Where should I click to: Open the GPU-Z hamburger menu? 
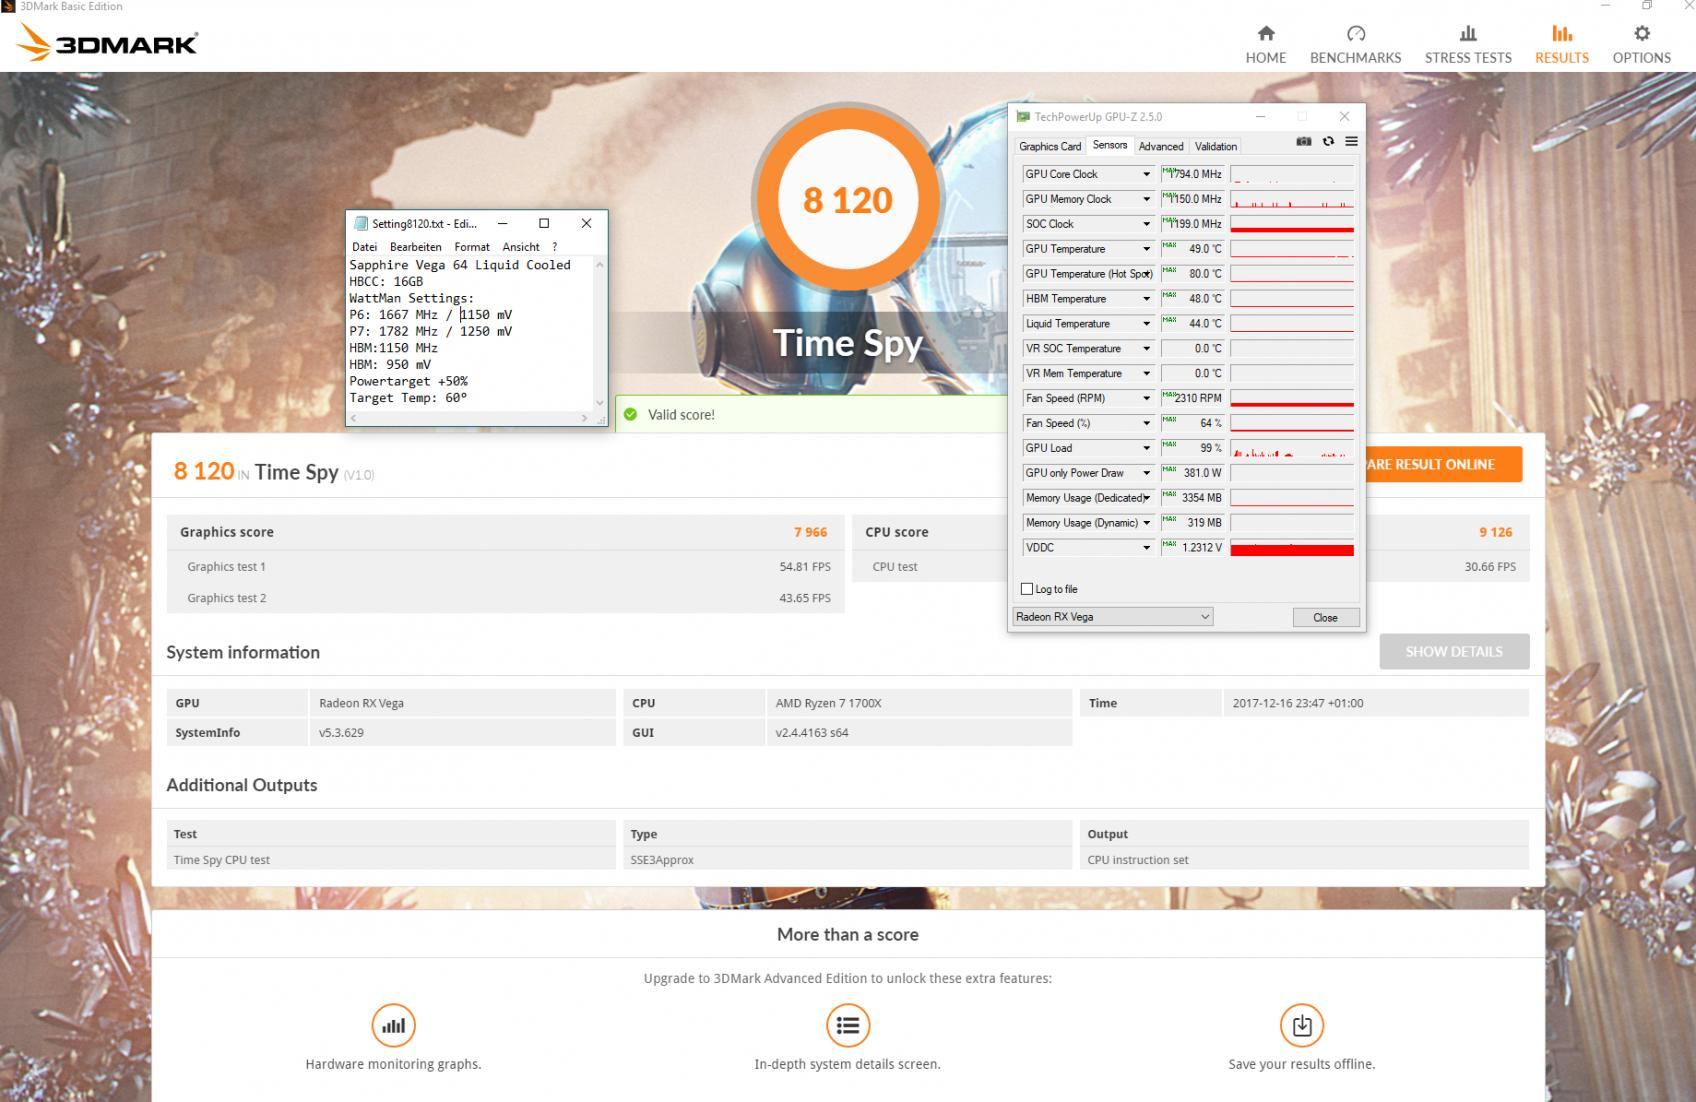(1351, 142)
